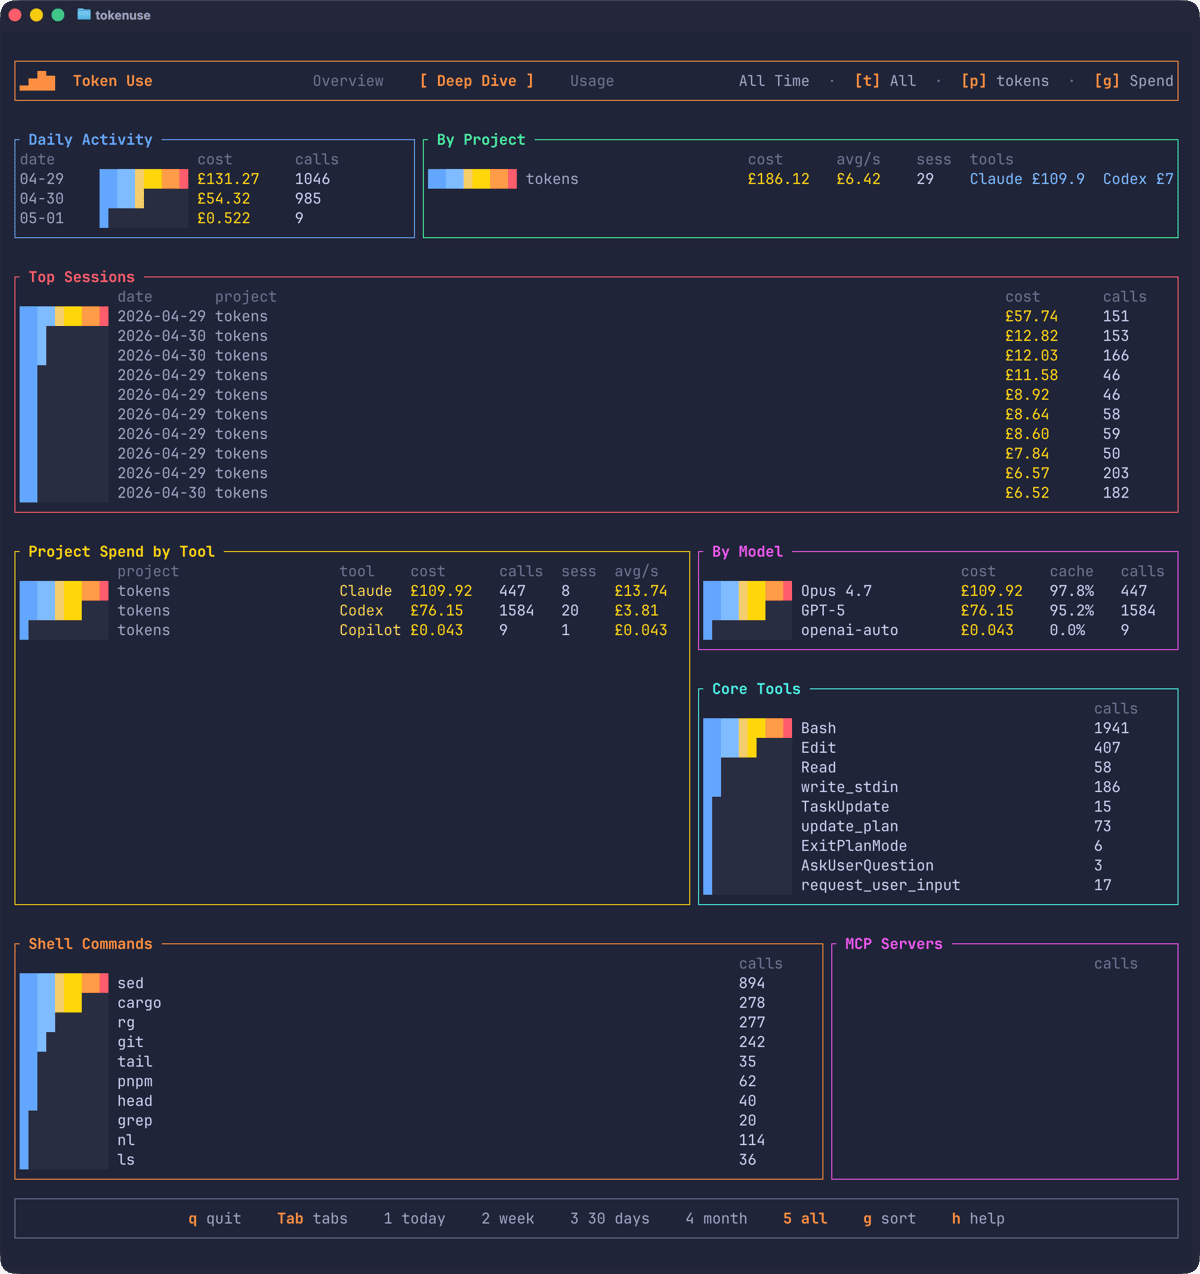Select the Deep Dive tab
Image resolution: width=1200 pixels, height=1274 pixels.
477,81
